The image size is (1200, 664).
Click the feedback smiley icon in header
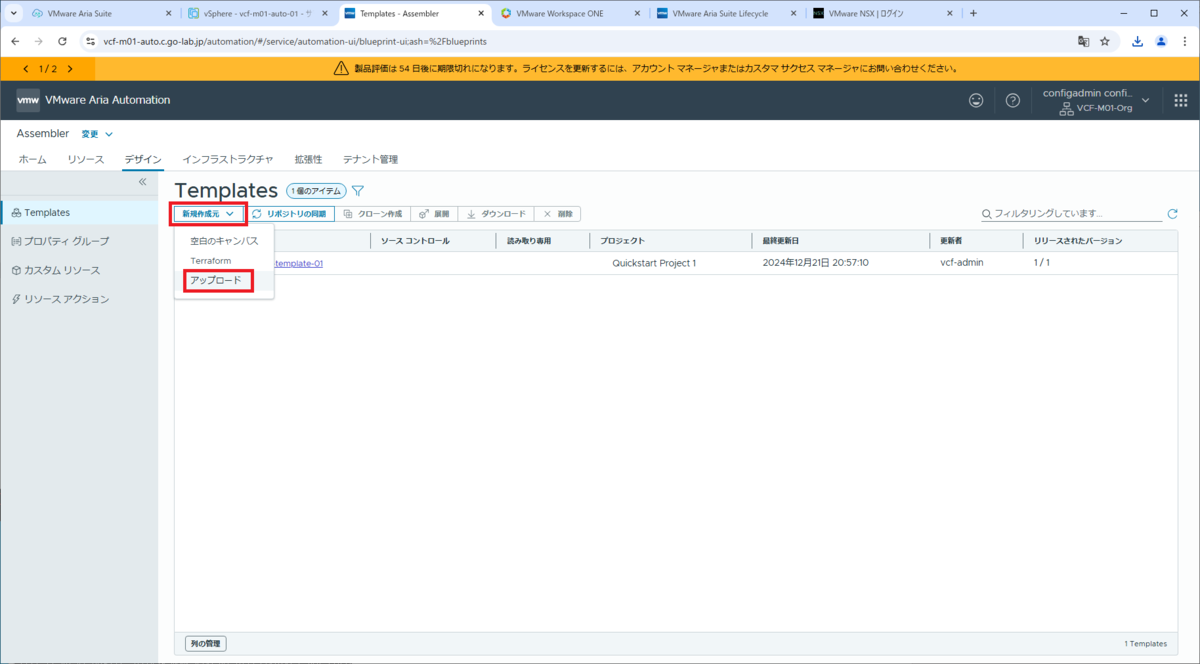click(976, 100)
